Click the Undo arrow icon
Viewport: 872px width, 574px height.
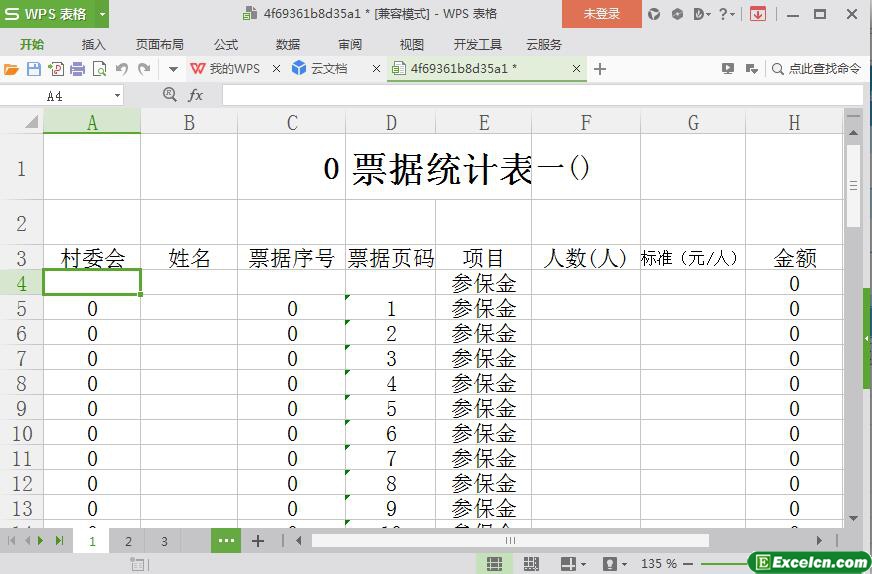(122, 69)
